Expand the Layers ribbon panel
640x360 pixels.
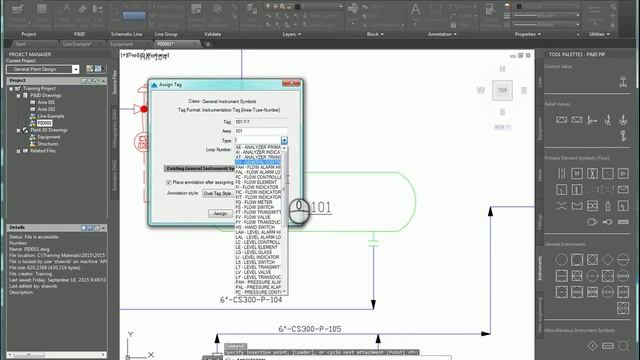291,34
